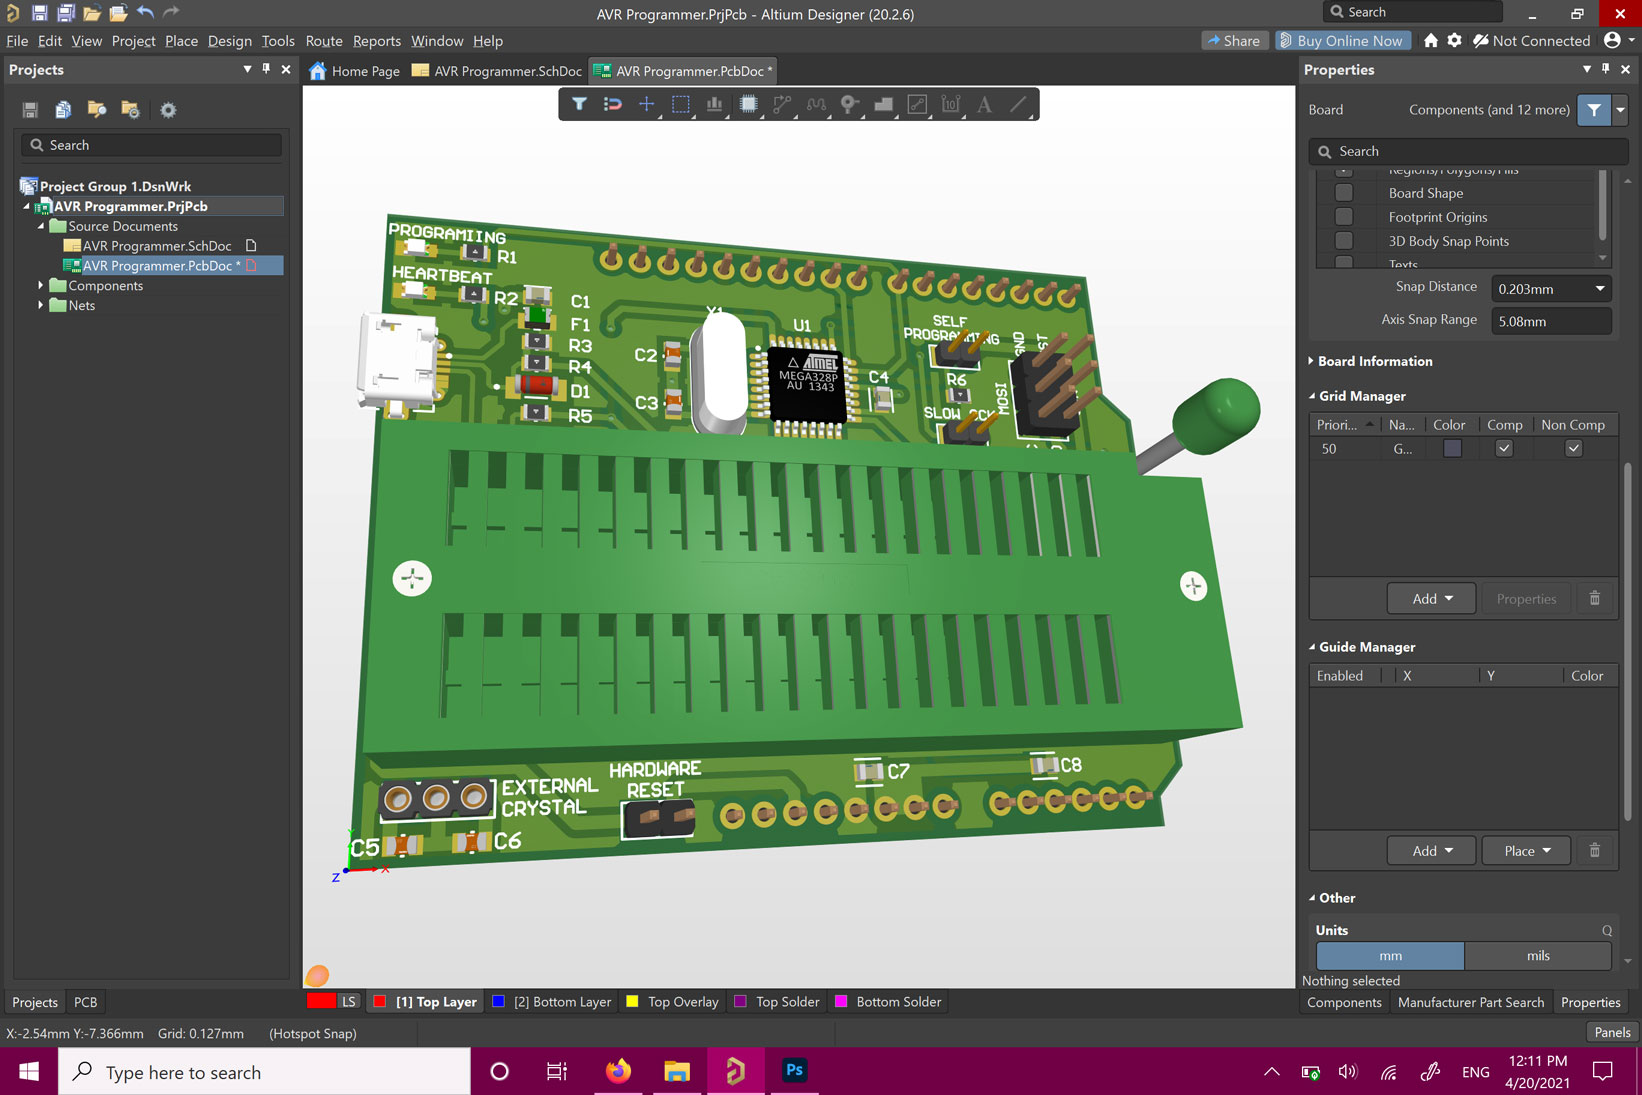1642x1095 pixels.
Task: Open the Design menu
Action: (230, 41)
